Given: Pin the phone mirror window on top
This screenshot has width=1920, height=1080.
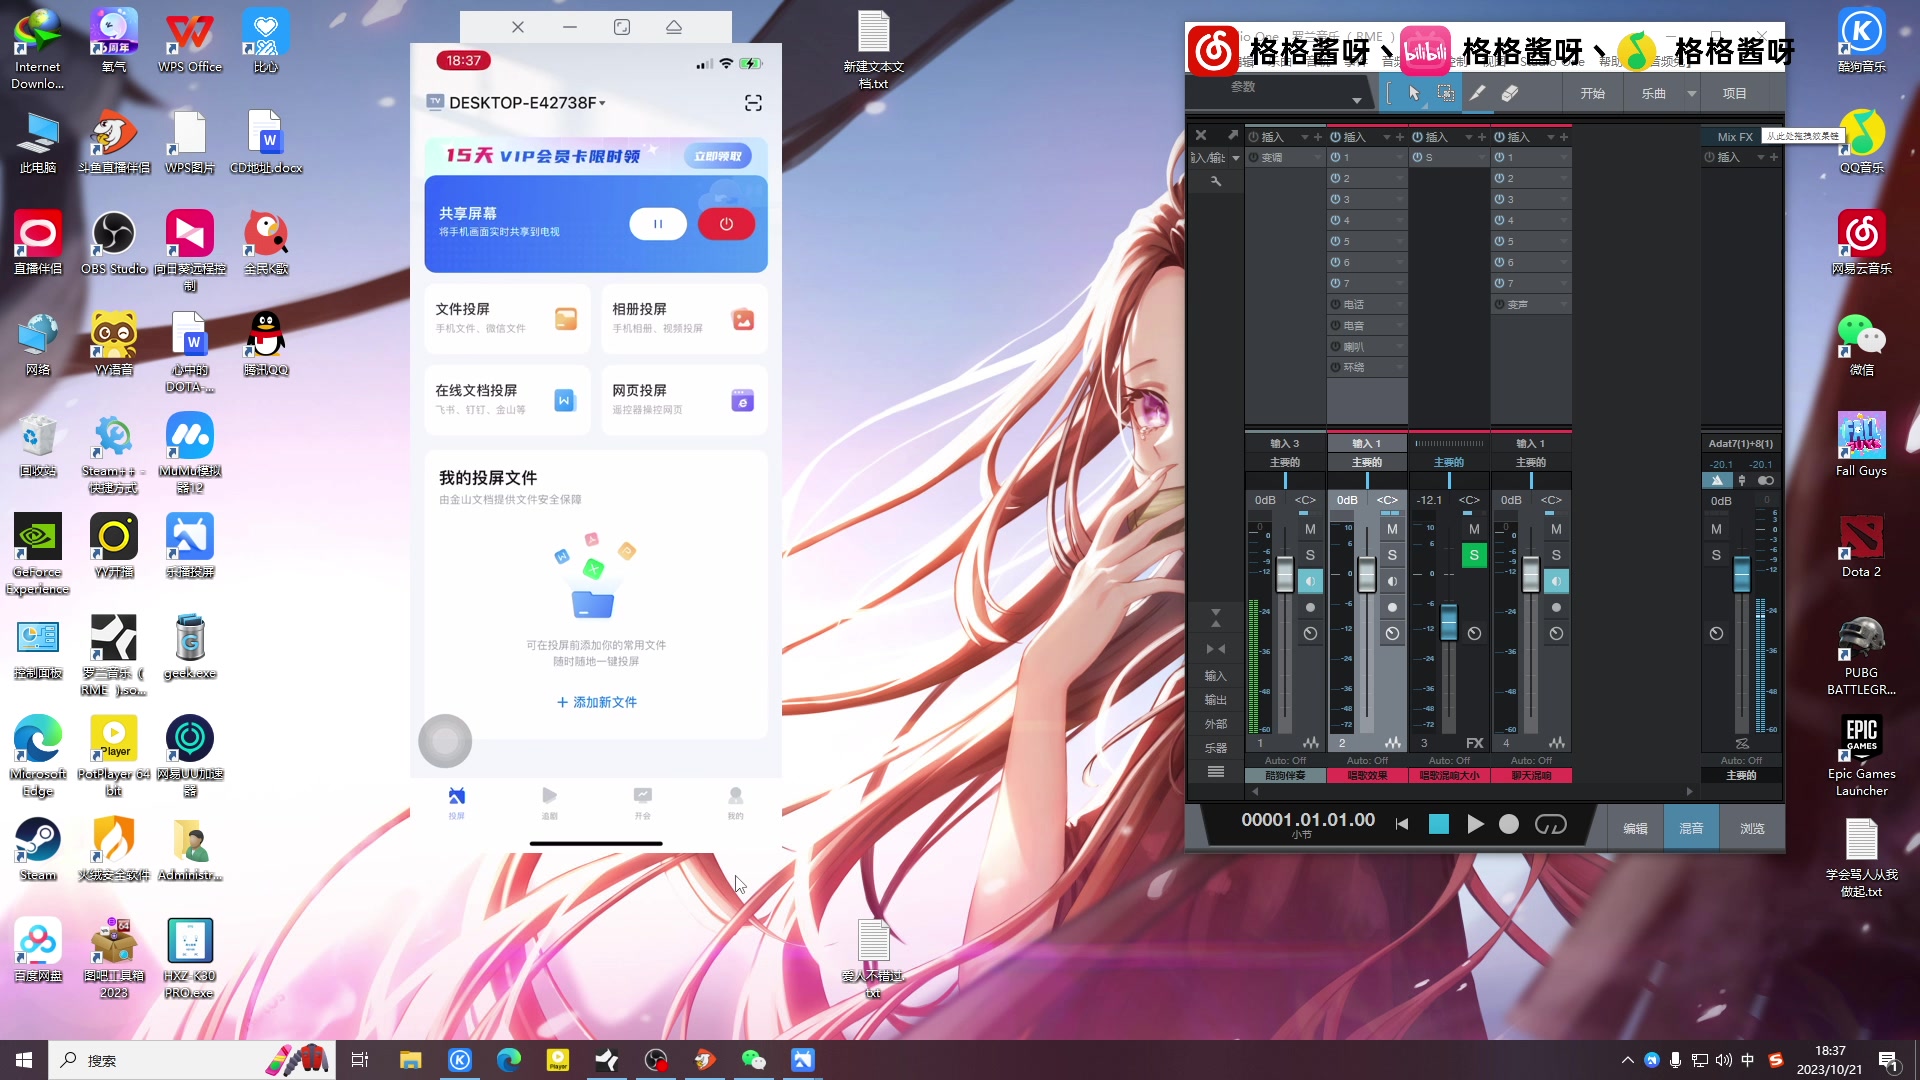Looking at the screenshot, I should (x=674, y=27).
